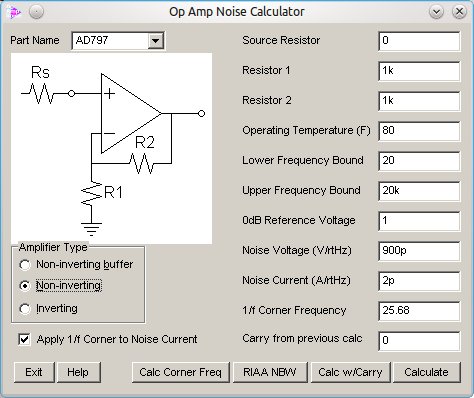Viewport: 474px width, 398px height.
Task: Click the RIAA NBW button
Action: point(270,372)
